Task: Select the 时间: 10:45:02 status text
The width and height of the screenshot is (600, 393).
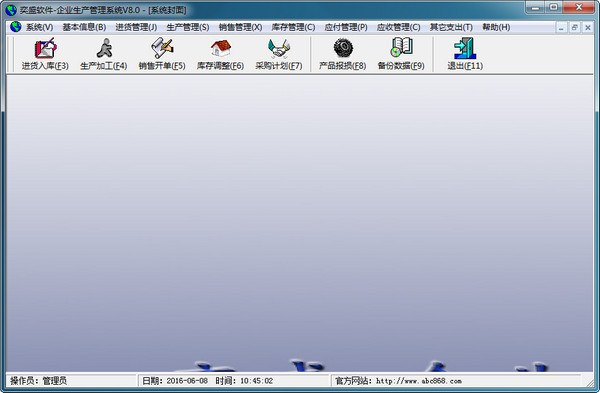Action: click(244, 381)
